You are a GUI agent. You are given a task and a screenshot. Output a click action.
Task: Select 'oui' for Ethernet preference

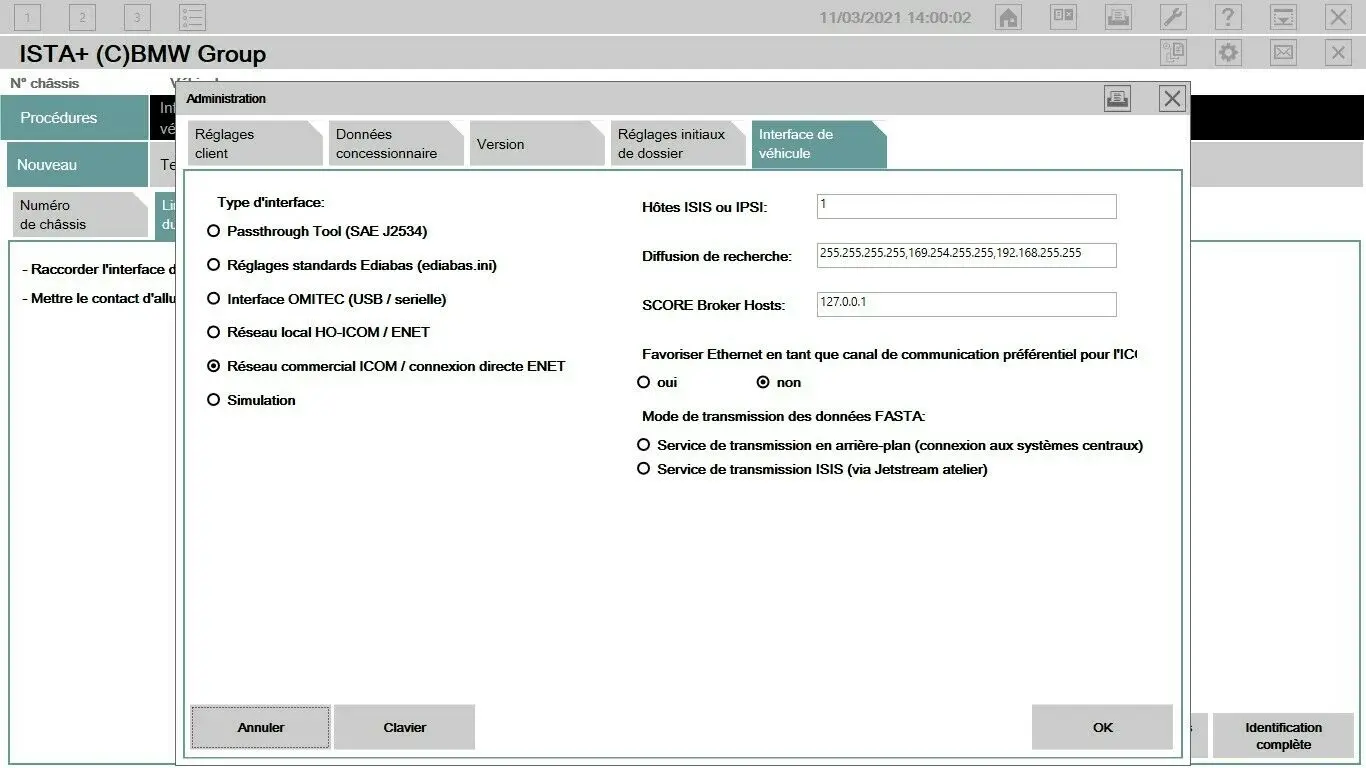[643, 382]
